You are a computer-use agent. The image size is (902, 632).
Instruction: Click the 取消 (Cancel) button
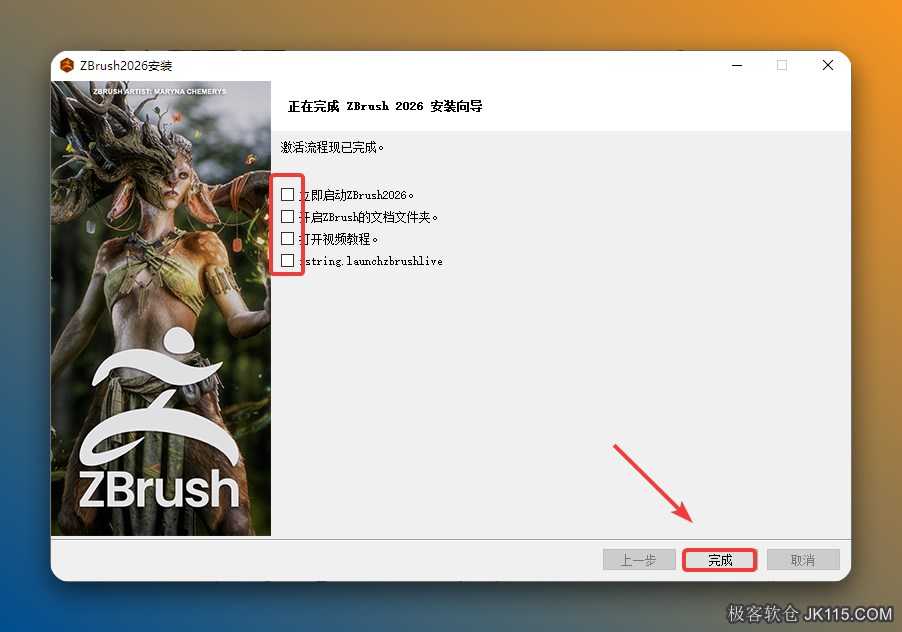[x=803, y=560]
